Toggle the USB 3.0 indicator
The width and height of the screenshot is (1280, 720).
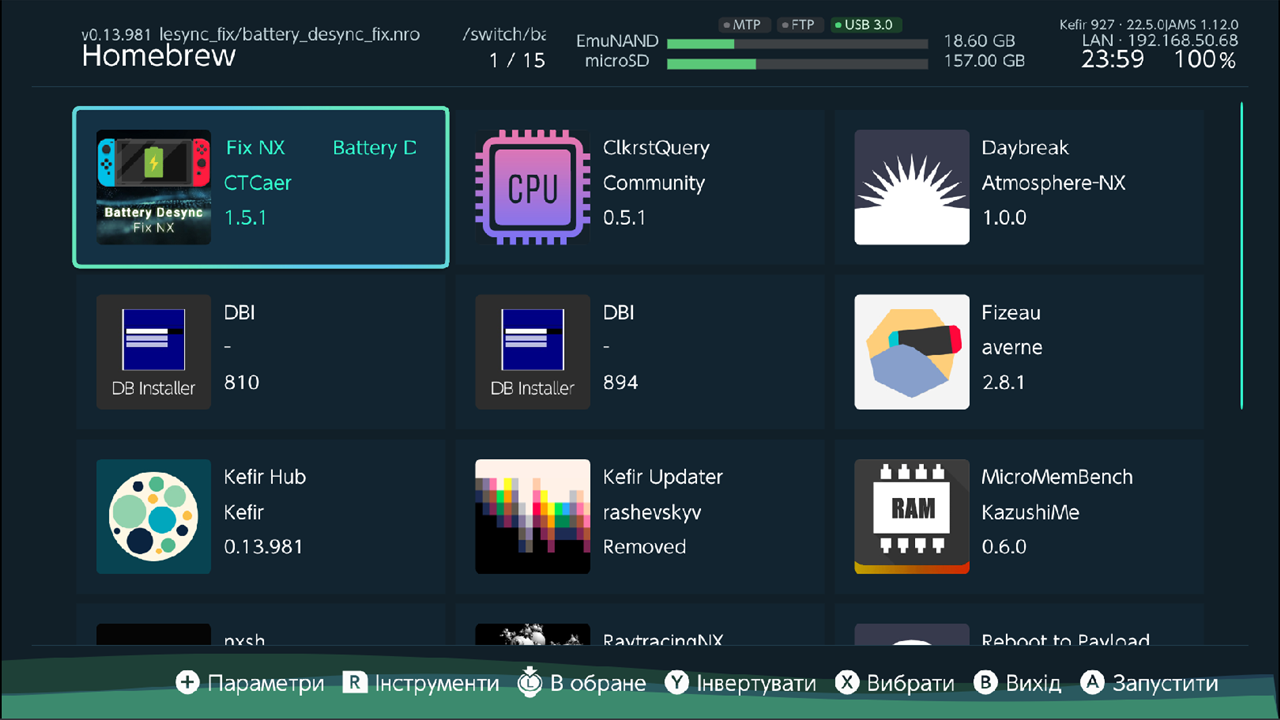pyautogui.click(x=866, y=25)
